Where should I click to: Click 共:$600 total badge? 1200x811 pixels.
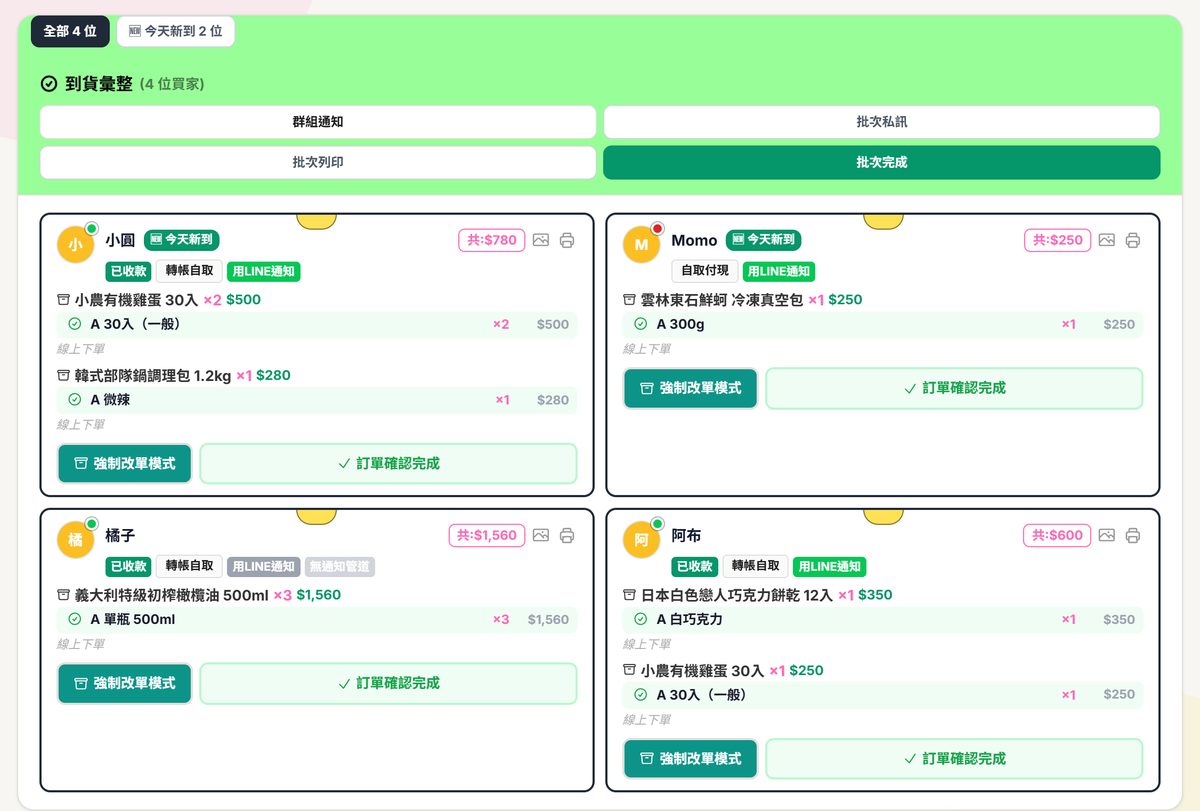[x=1057, y=535]
